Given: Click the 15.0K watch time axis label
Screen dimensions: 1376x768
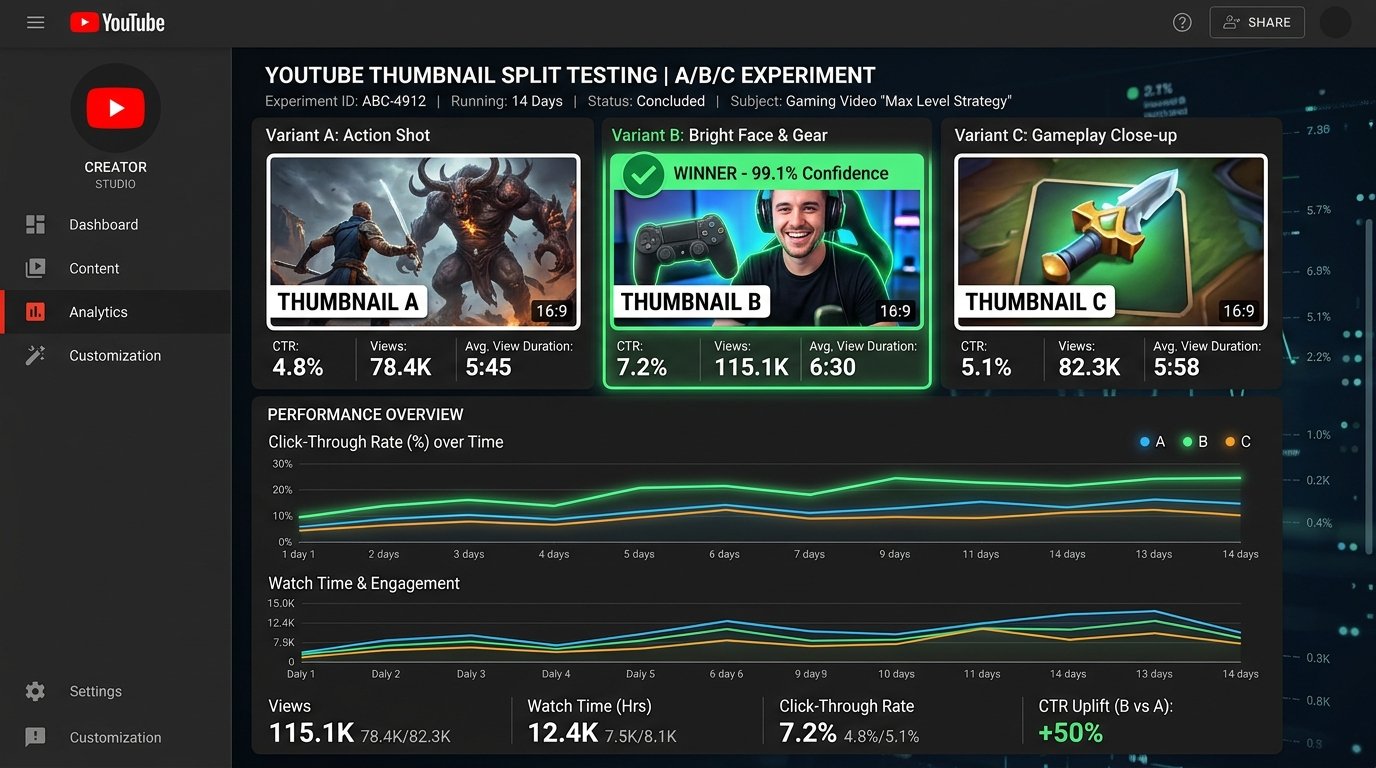Looking at the screenshot, I should (281, 604).
